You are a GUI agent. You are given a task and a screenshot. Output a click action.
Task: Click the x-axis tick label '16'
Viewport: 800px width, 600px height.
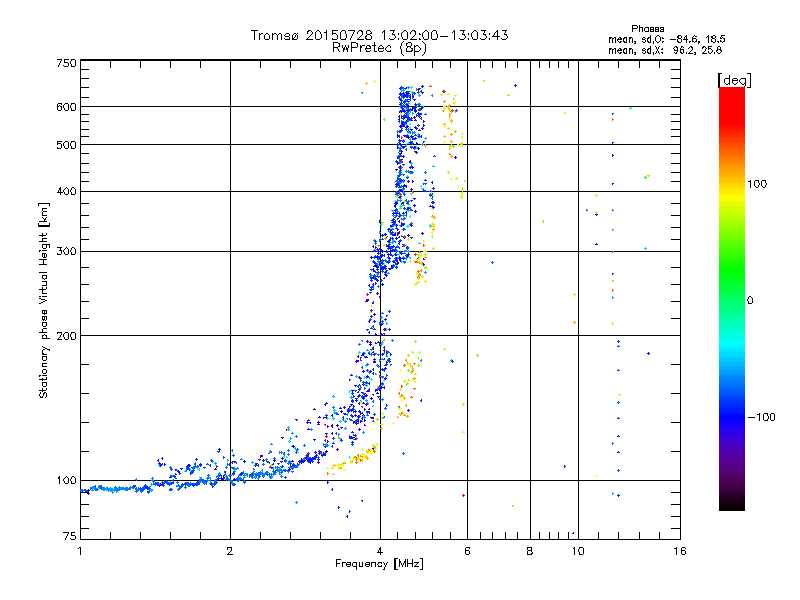pos(680,551)
